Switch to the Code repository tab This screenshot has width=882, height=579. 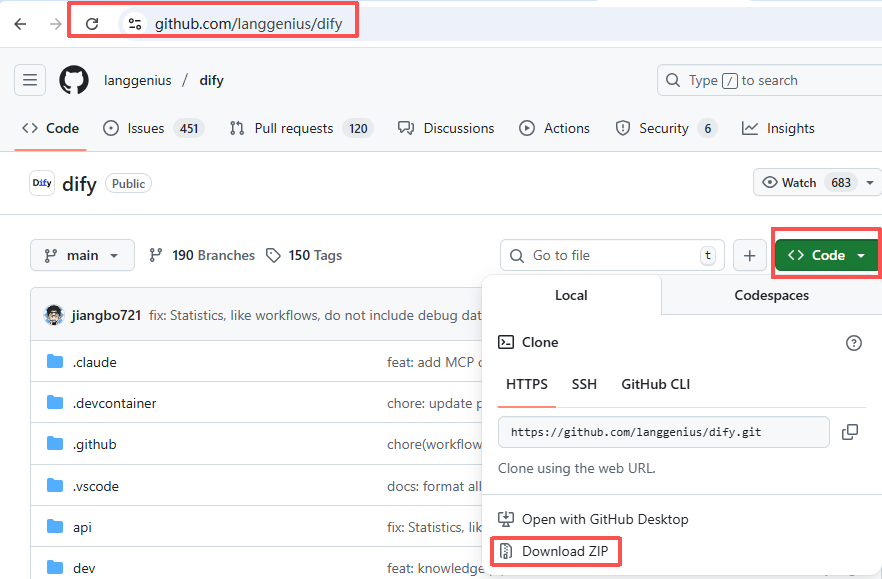tap(51, 128)
